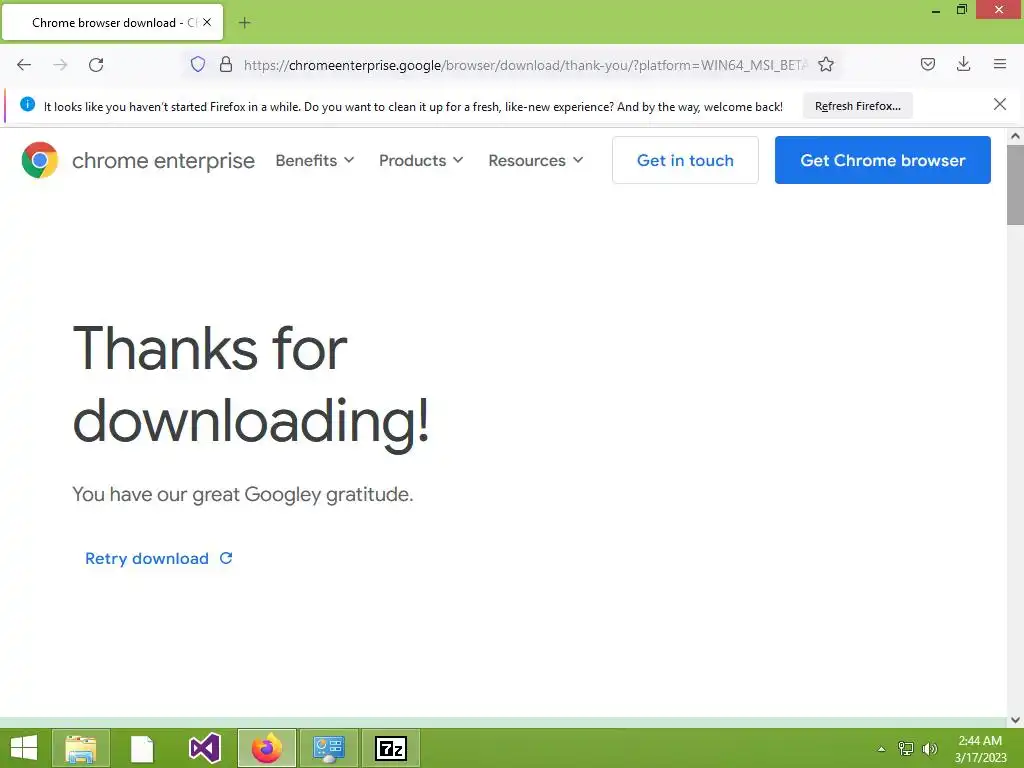Viewport: 1024px width, 768px height.
Task: Open the taskbar clock and date
Action: point(980,749)
